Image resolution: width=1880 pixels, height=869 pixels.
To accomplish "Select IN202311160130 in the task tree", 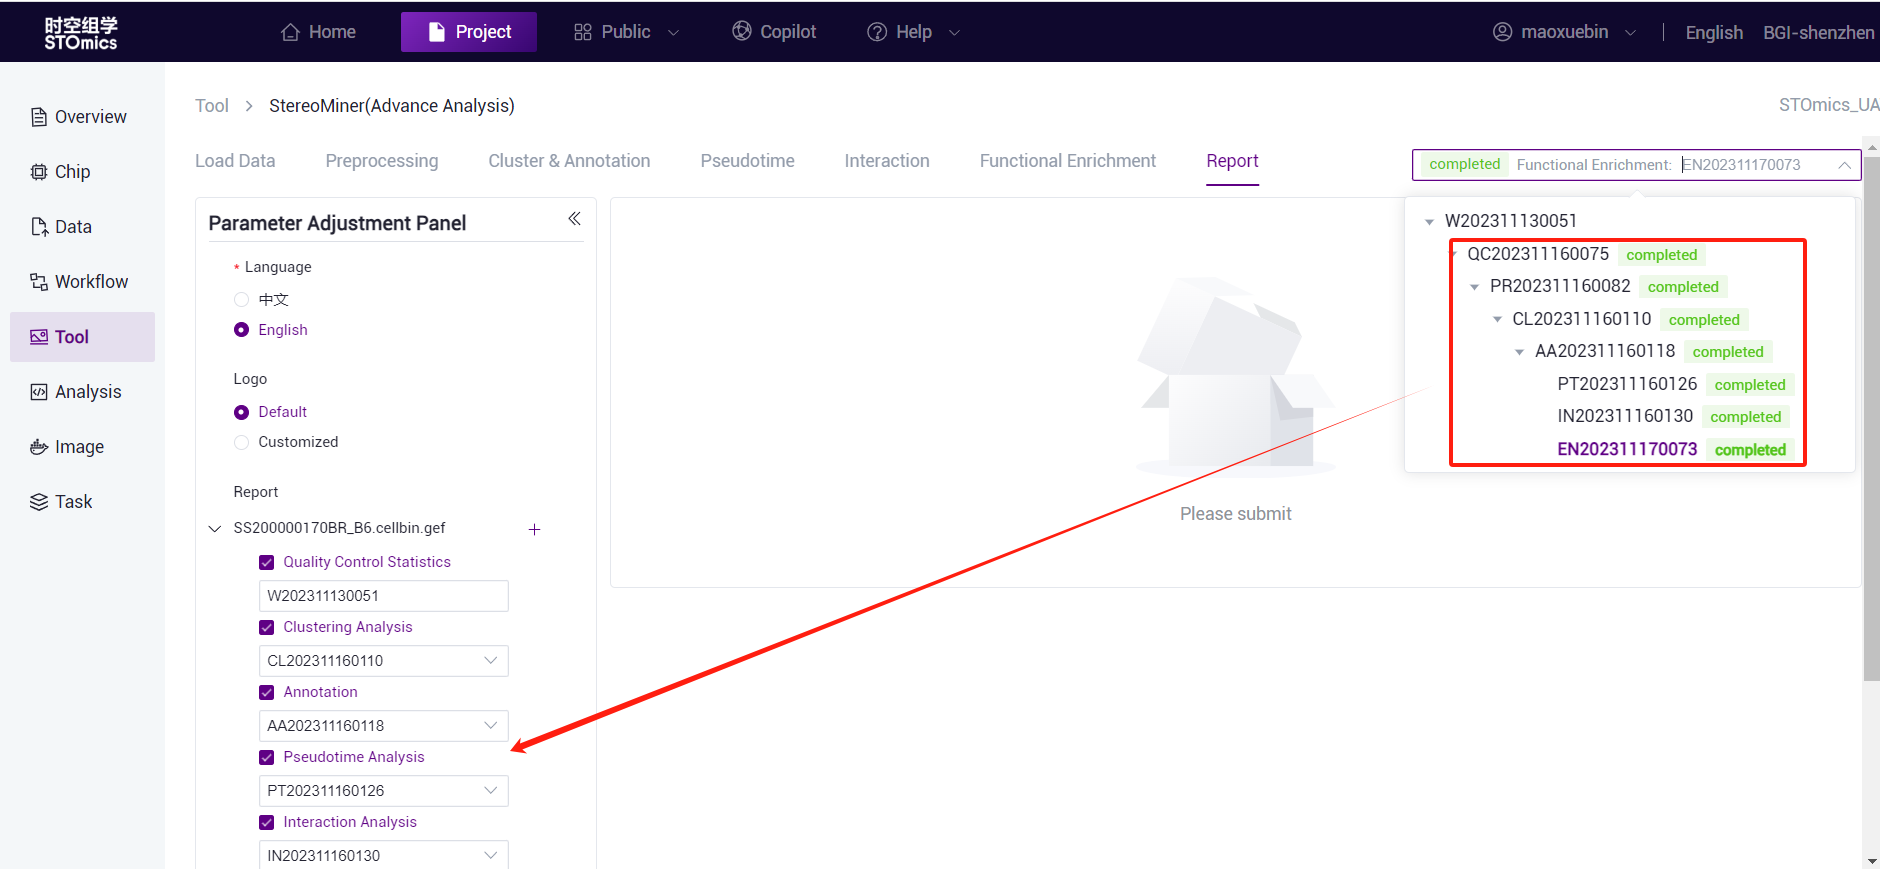I will [x=1625, y=416].
